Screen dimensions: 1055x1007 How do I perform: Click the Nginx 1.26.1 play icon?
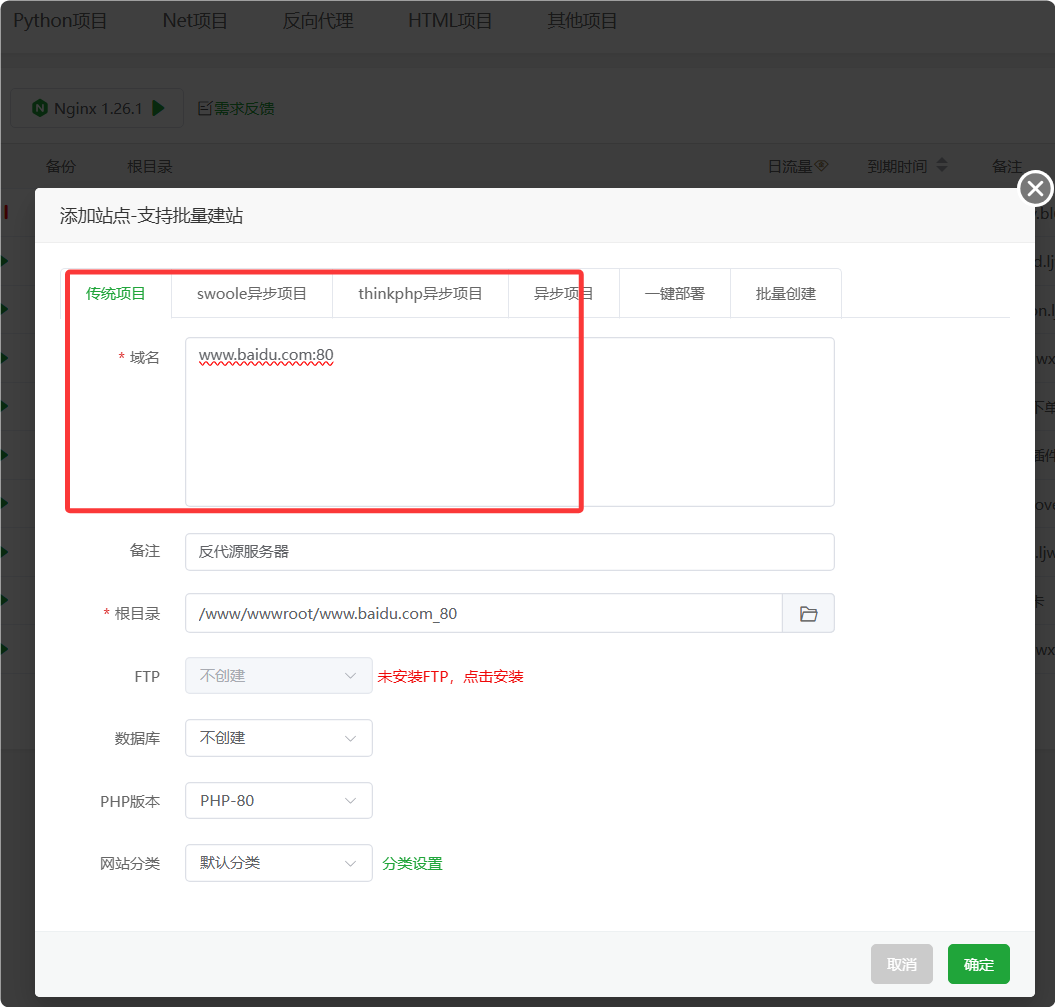pos(158,108)
